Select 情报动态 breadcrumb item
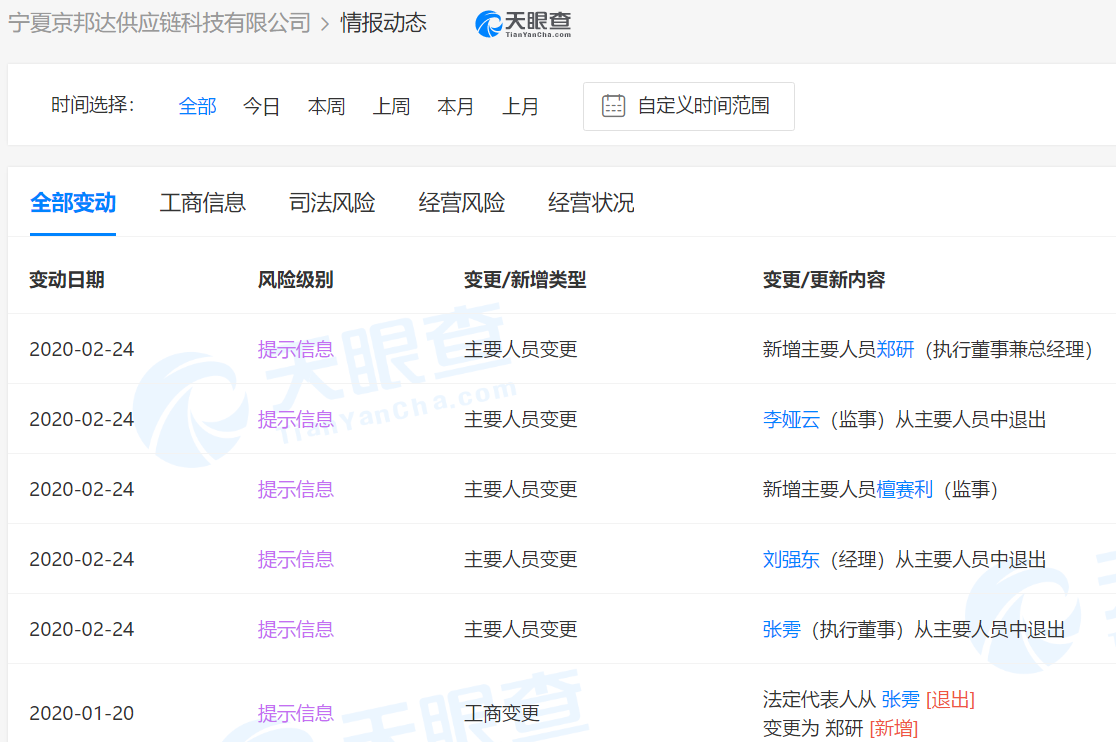This screenshot has width=1116, height=742. click(383, 23)
